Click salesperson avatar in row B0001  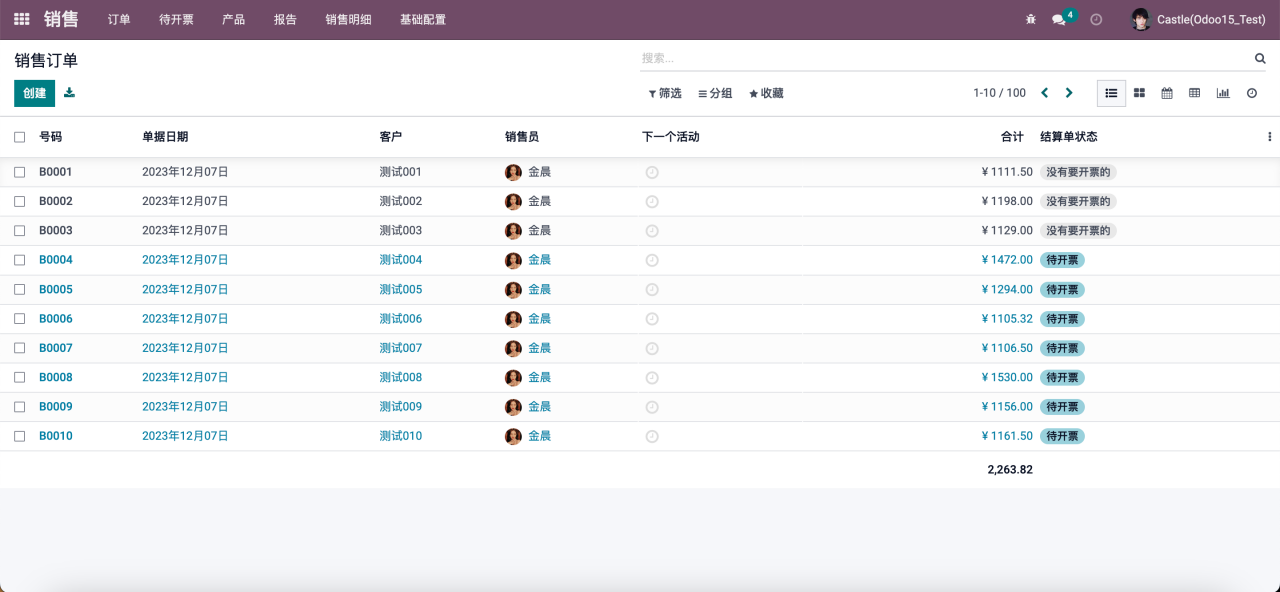[514, 172]
